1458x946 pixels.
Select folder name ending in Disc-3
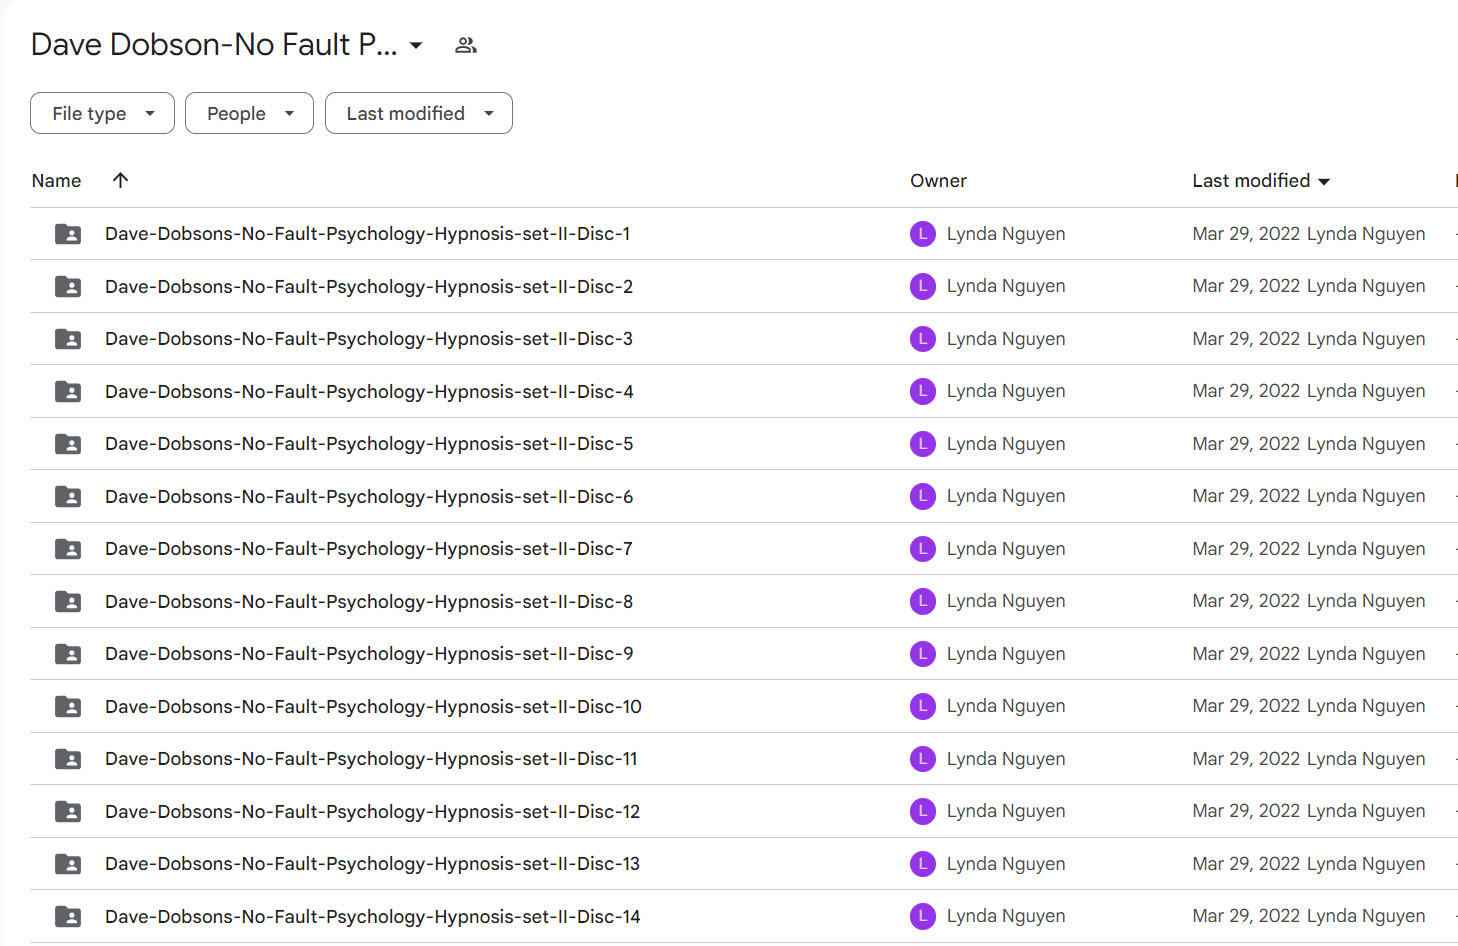[369, 339]
